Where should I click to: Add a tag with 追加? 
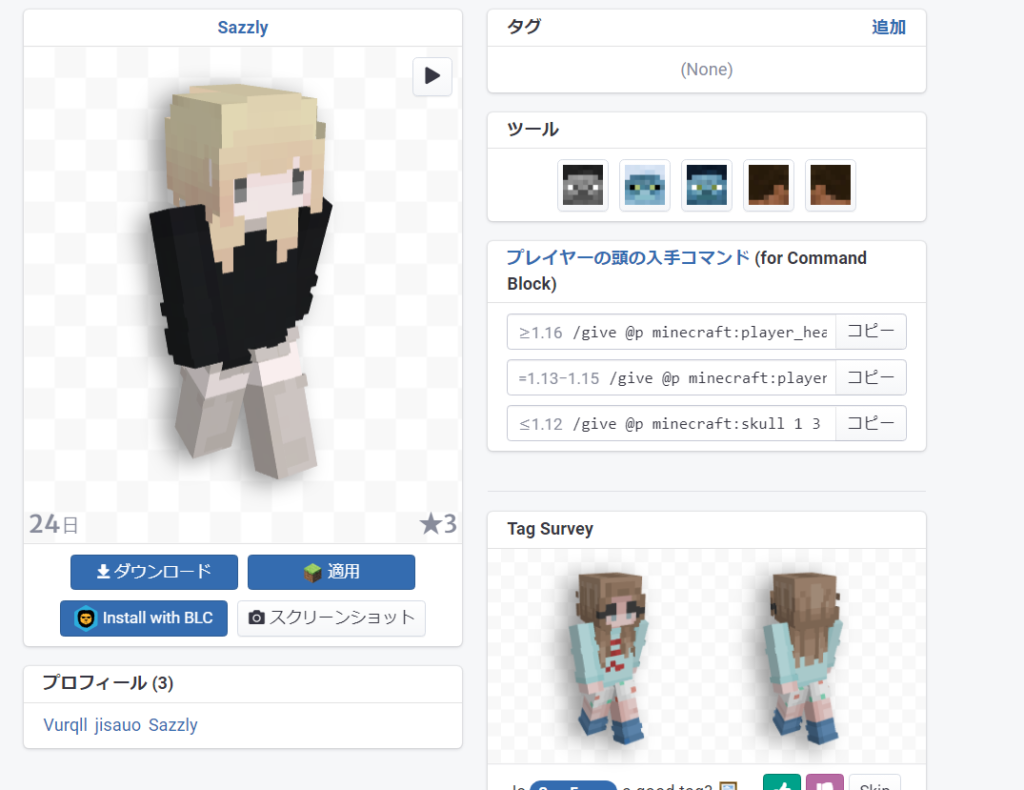click(x=889, y=27)
